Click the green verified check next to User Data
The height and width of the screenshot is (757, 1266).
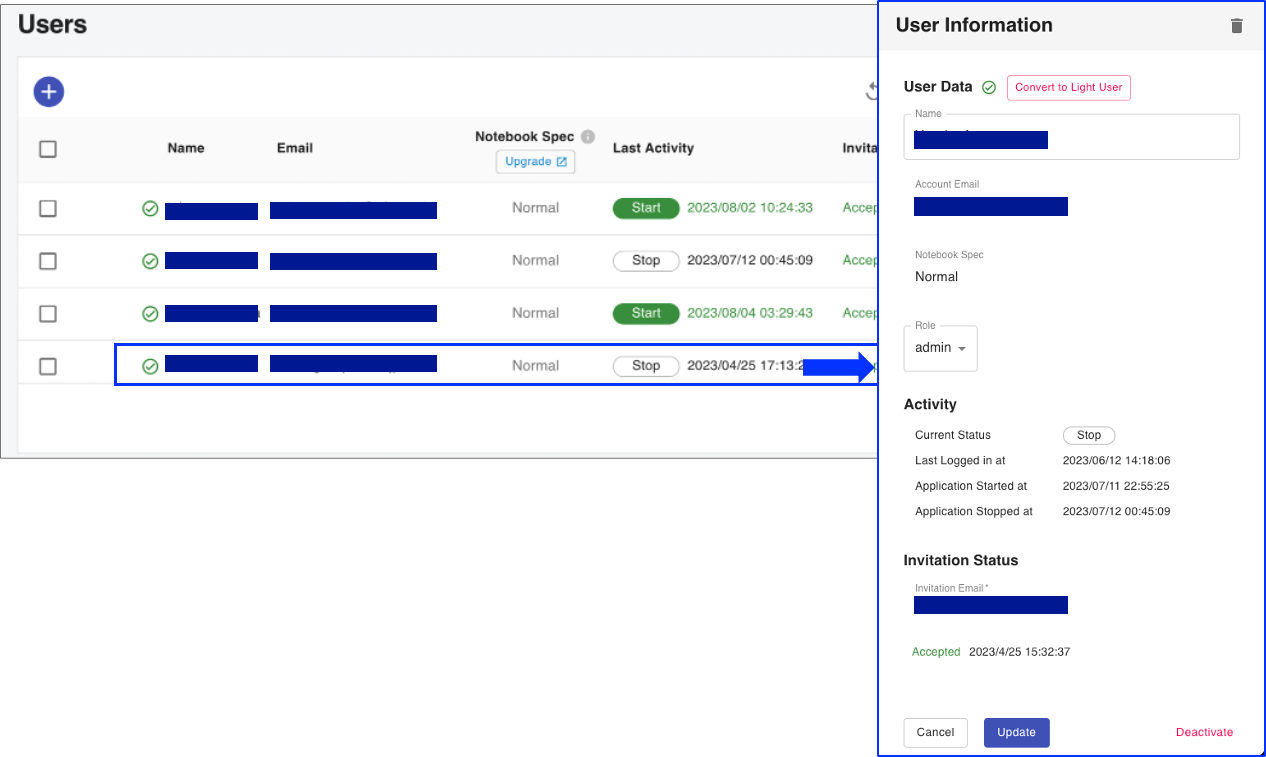989,88
